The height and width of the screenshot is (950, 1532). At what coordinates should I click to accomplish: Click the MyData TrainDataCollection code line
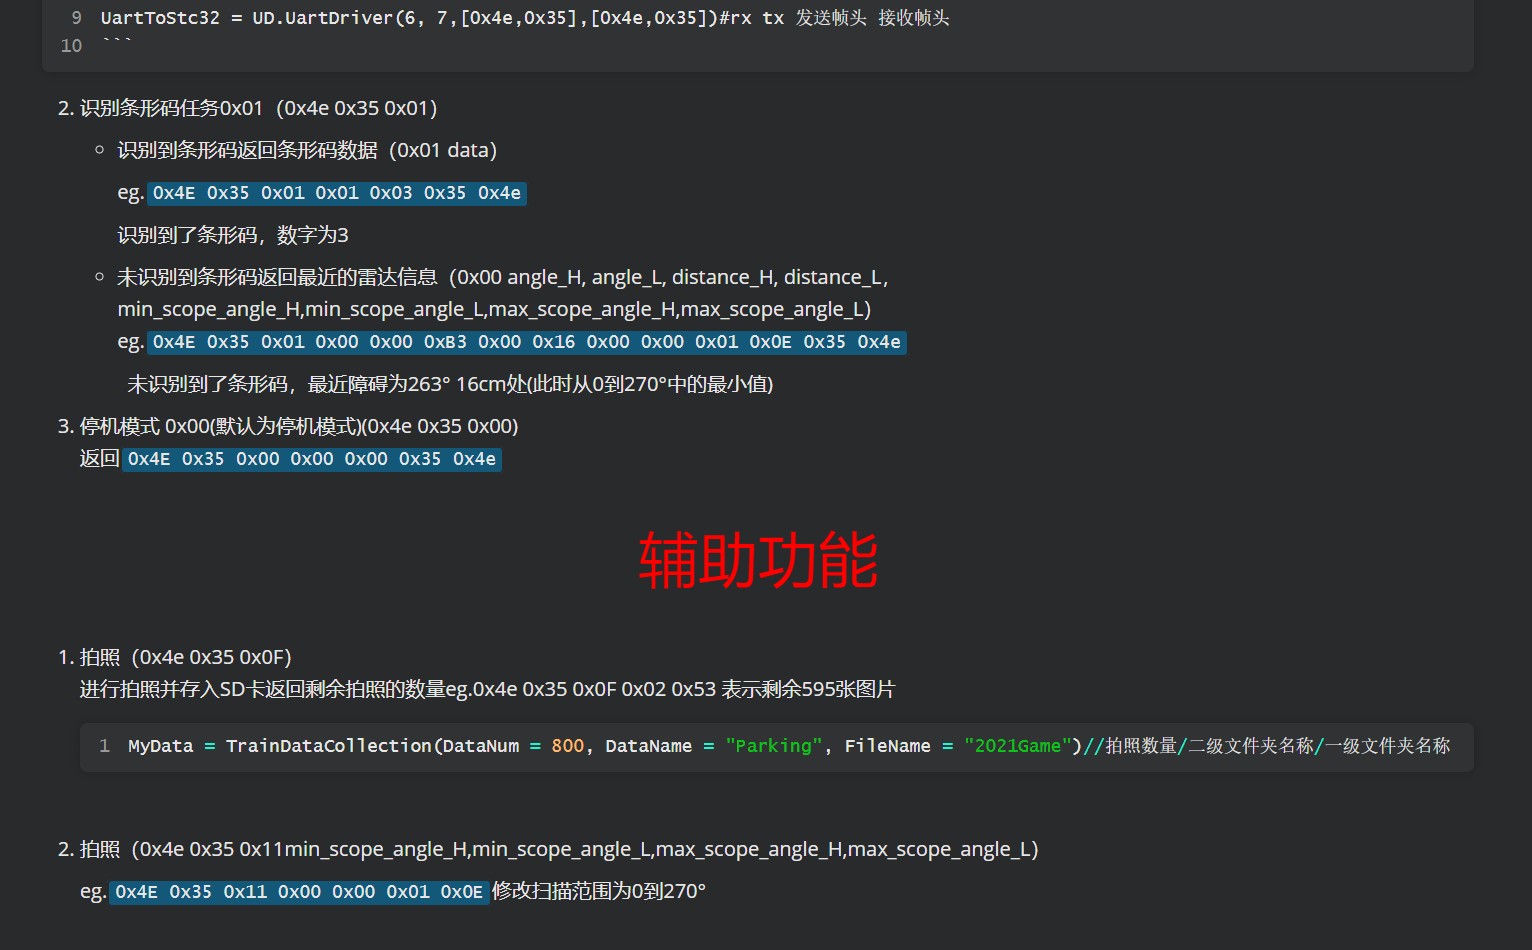pos(789,746)
